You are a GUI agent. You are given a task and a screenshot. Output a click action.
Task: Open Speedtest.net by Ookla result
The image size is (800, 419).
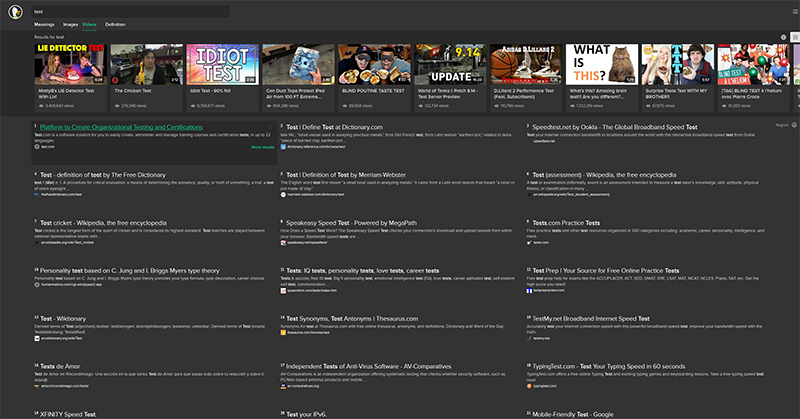615,127
